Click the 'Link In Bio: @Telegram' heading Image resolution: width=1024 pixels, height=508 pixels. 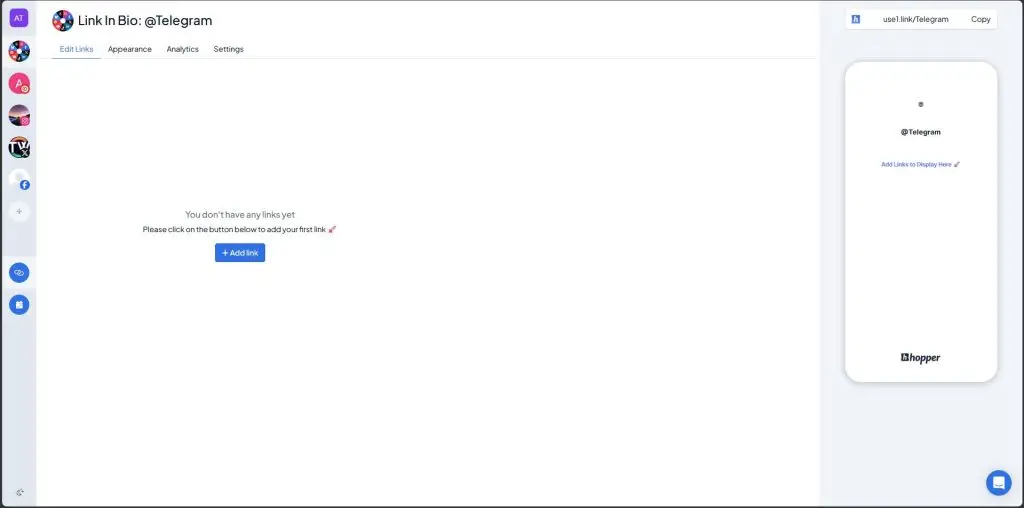pos(145,20)
